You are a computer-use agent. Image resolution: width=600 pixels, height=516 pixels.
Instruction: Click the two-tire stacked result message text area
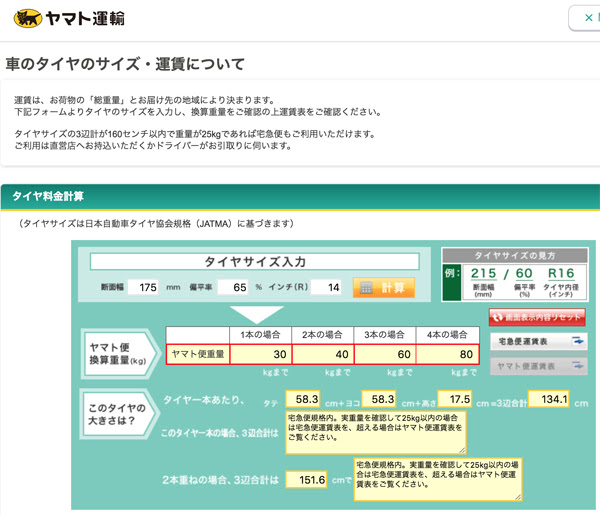click(438, 479)
